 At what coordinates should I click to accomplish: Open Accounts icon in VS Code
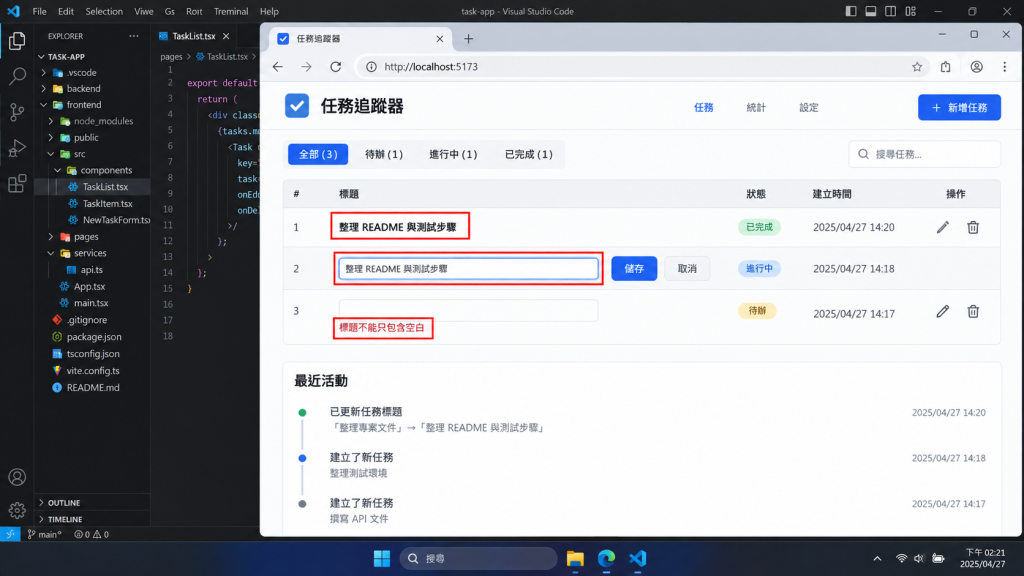[x=17, y=477]
